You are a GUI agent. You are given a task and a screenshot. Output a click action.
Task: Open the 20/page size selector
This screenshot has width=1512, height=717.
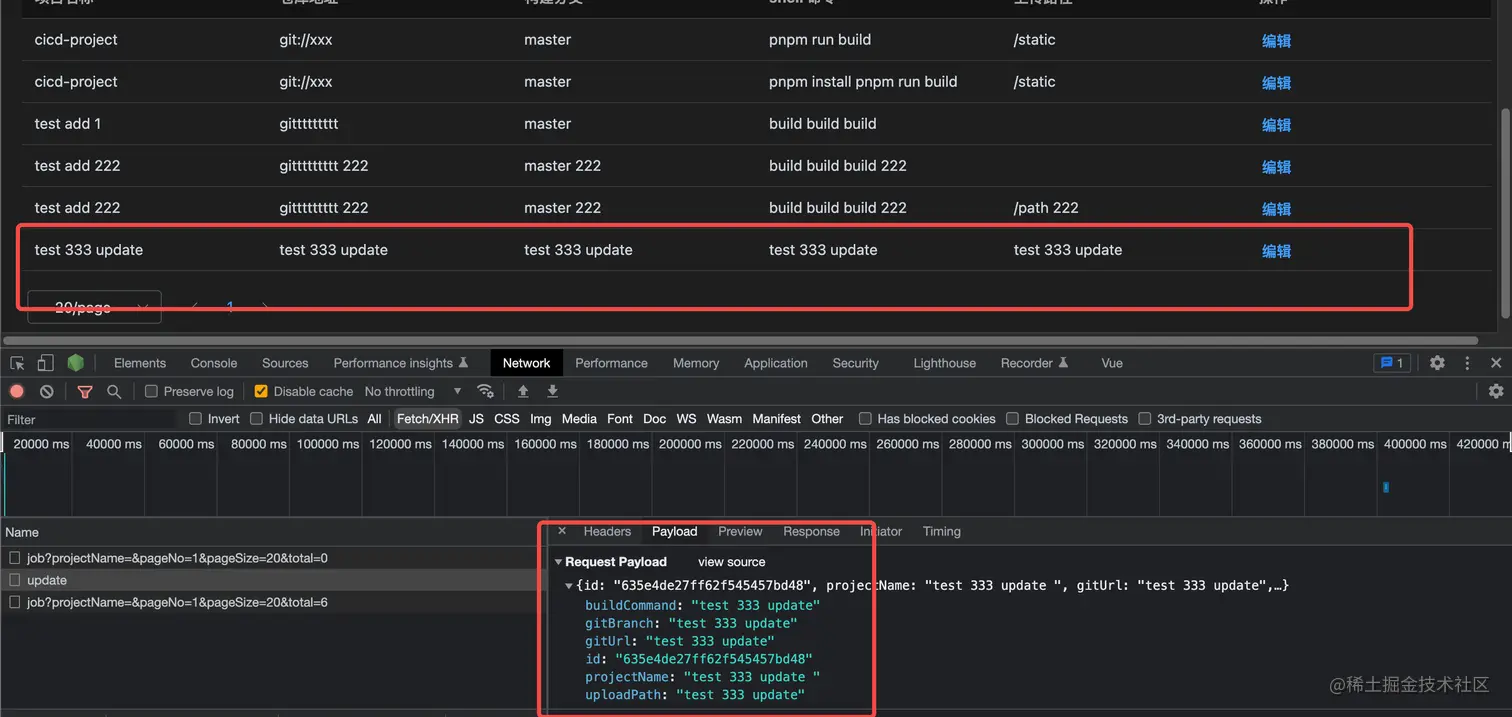coord(94,307)
